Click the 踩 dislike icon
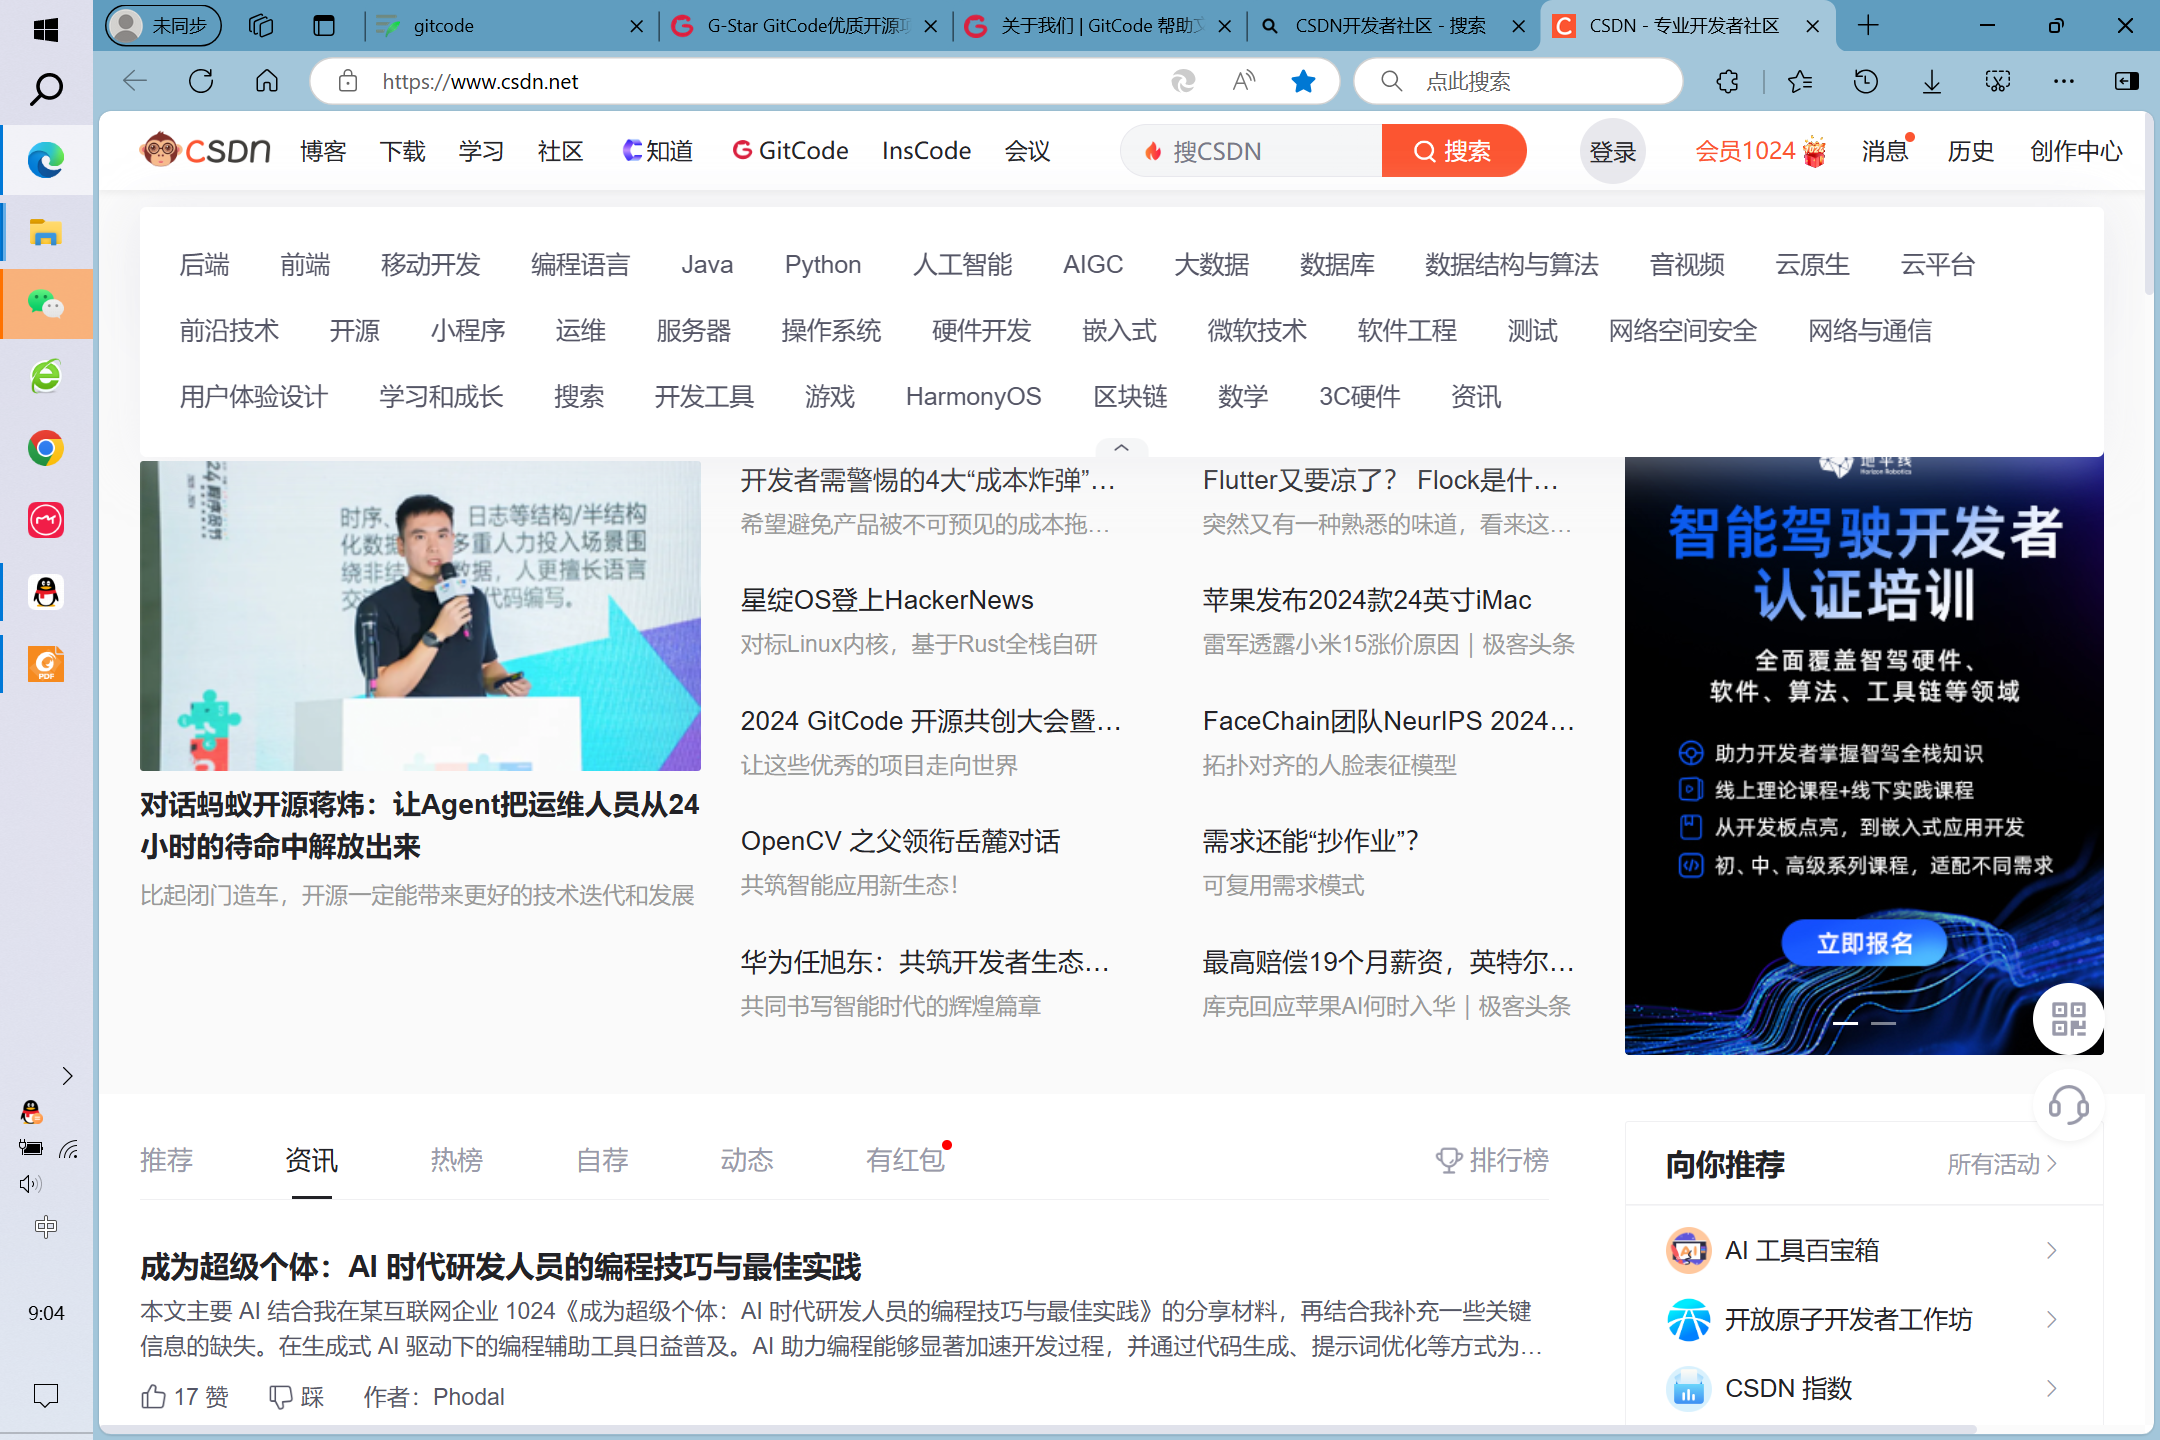This screenshot has height=1440, width=2160. pos(281,1396)
